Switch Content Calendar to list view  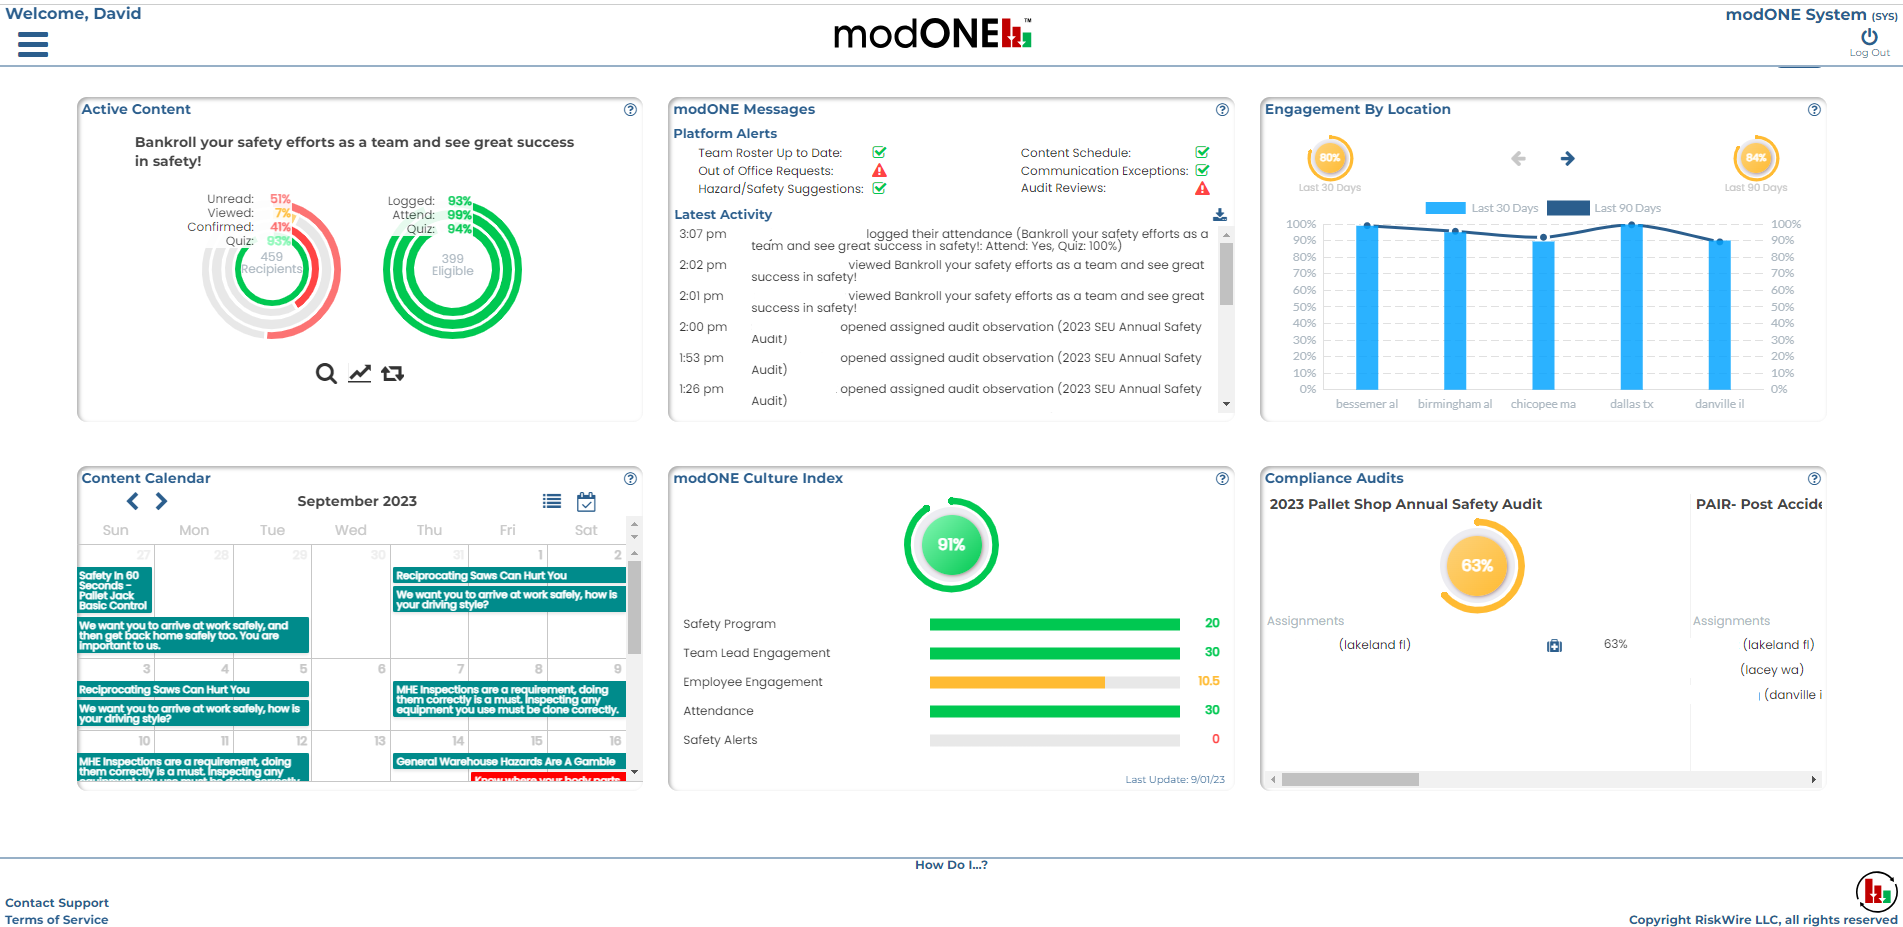click(552, 501)
